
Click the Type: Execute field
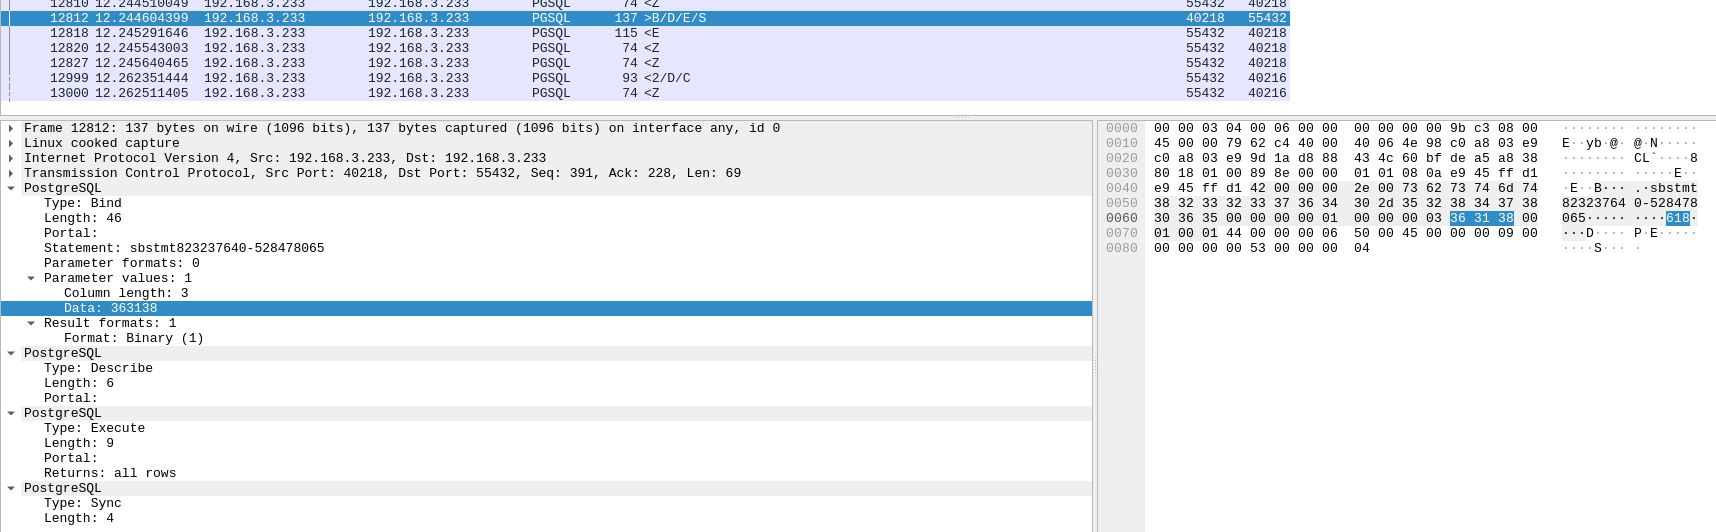94,428
